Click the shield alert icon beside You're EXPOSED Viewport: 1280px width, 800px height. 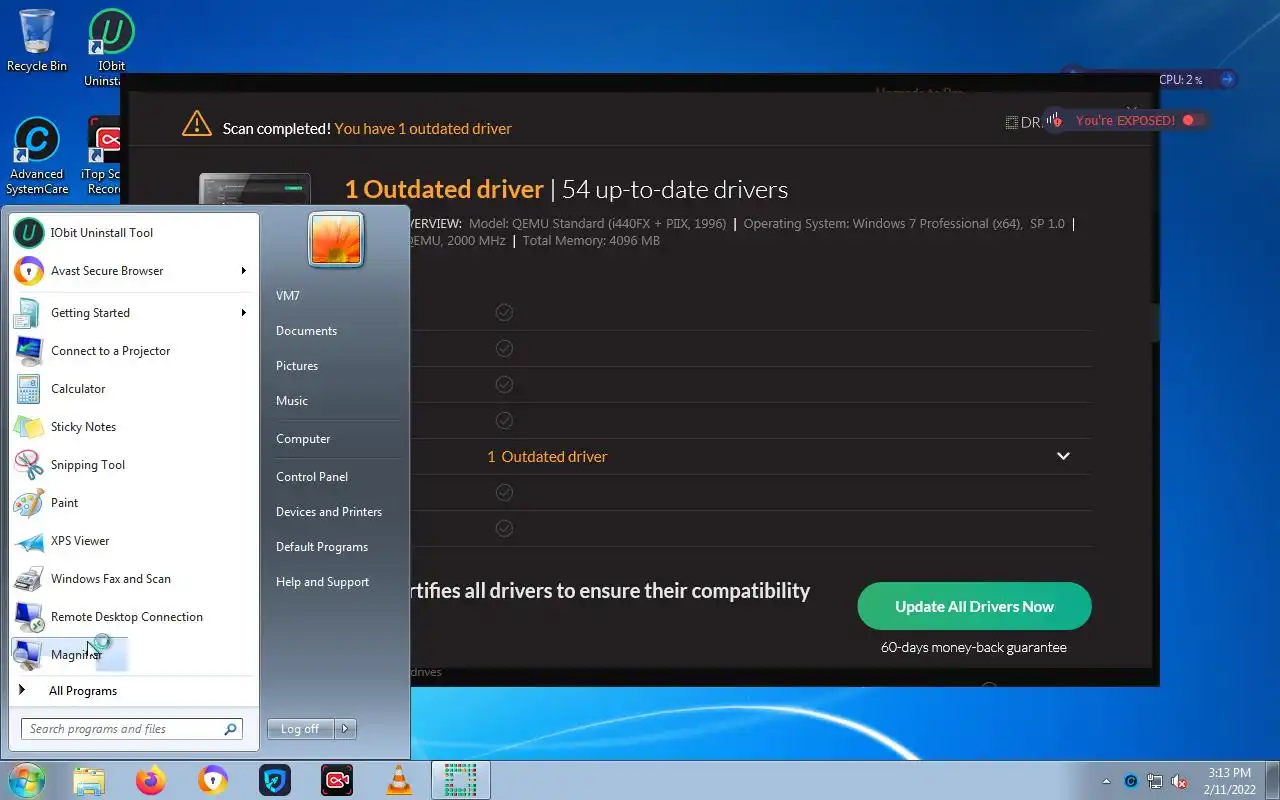click(1056, 120)
